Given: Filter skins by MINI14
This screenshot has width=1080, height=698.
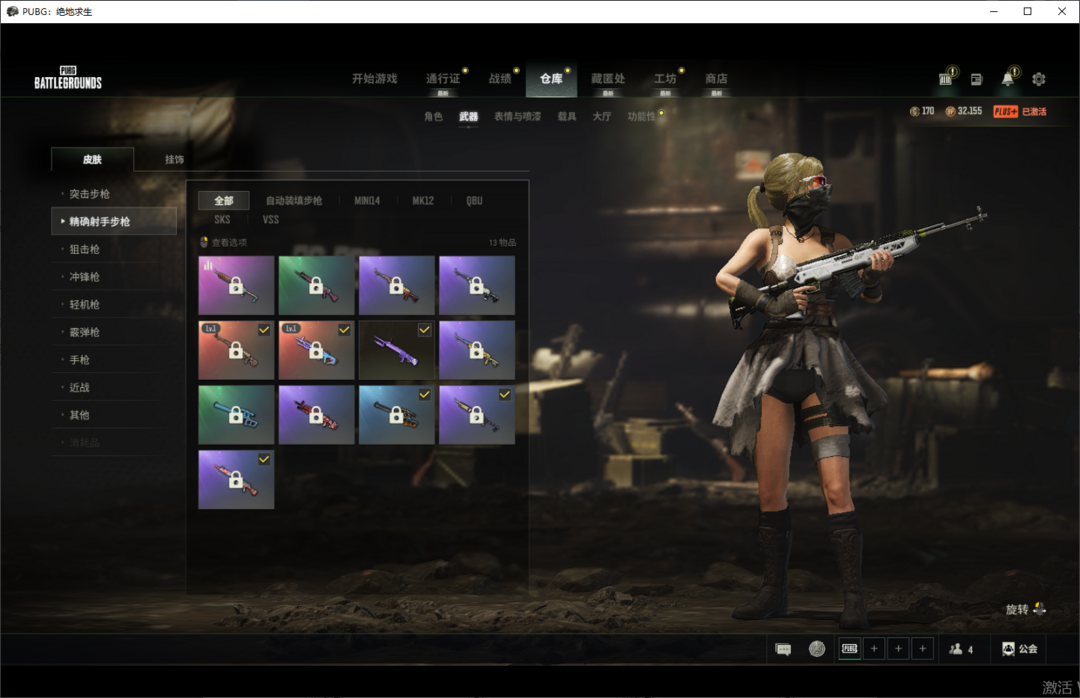Looking at the screenshot, I should pyautogui.click(x=367, y=201).
